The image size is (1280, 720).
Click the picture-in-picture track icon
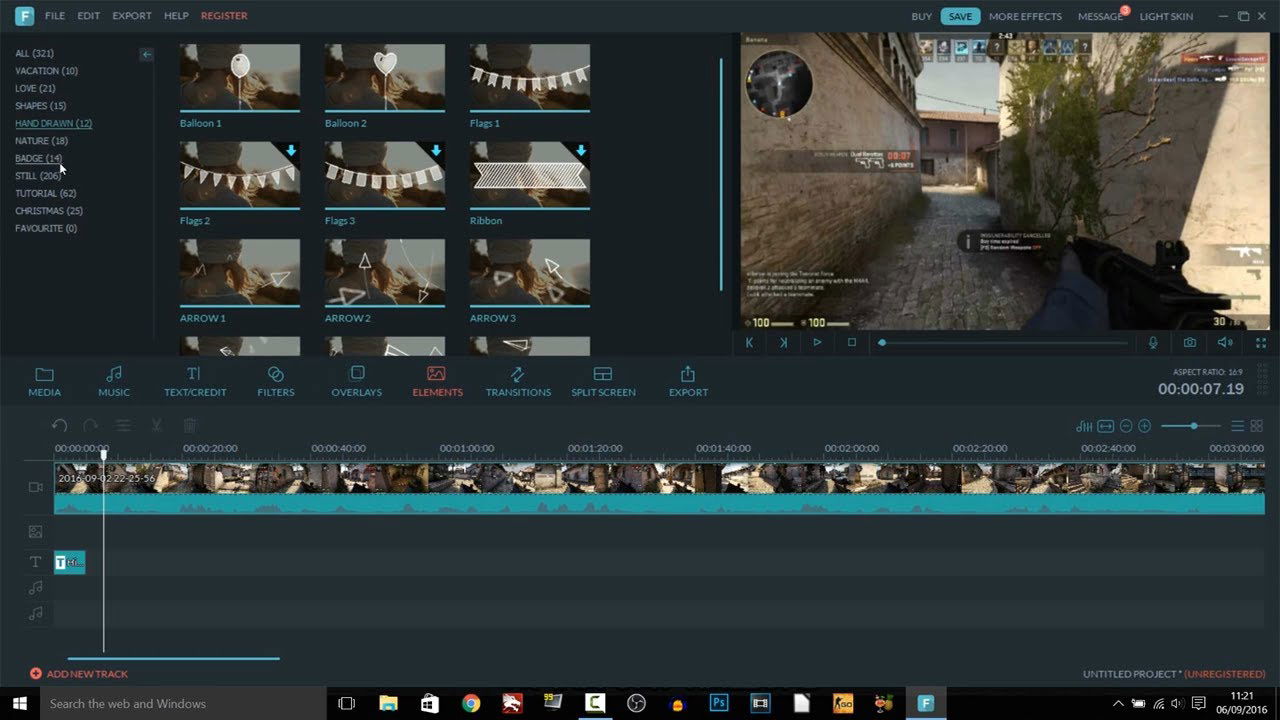(x=36, y=532)
